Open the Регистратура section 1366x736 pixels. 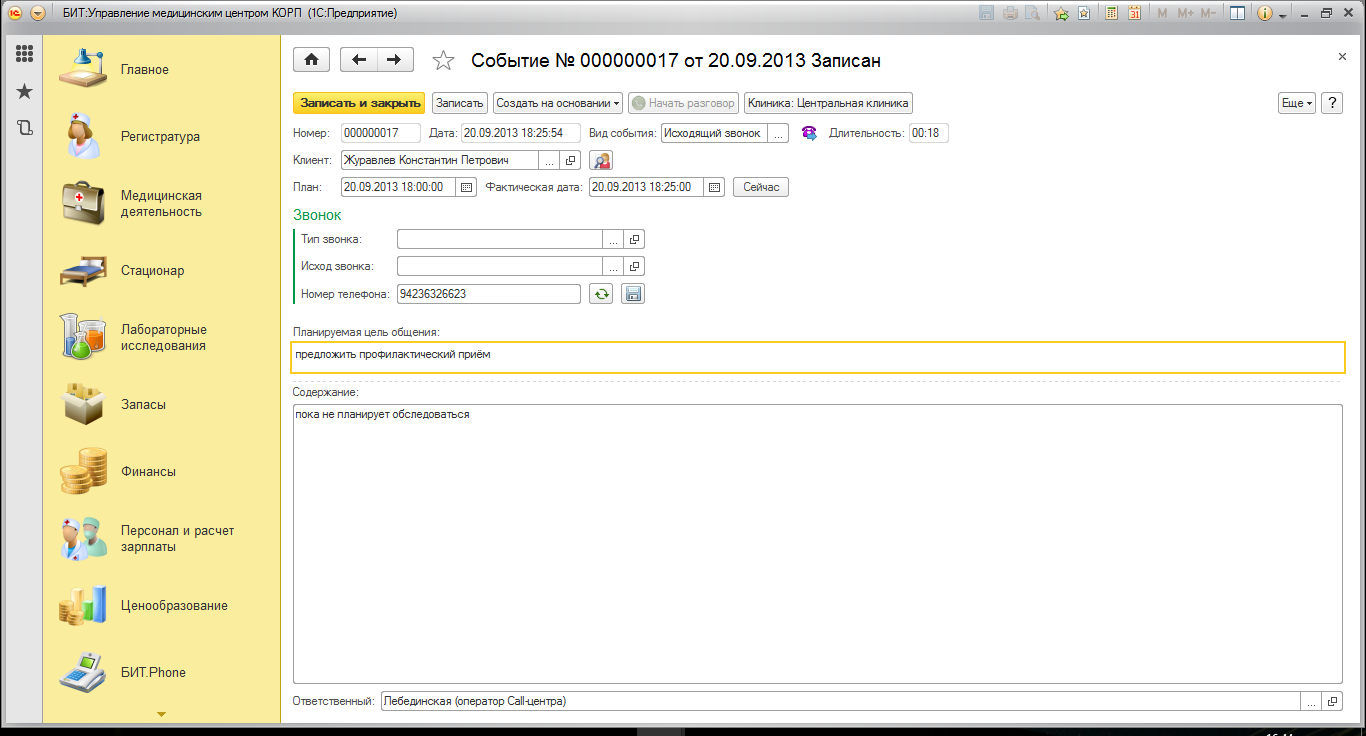coord(160,137)
